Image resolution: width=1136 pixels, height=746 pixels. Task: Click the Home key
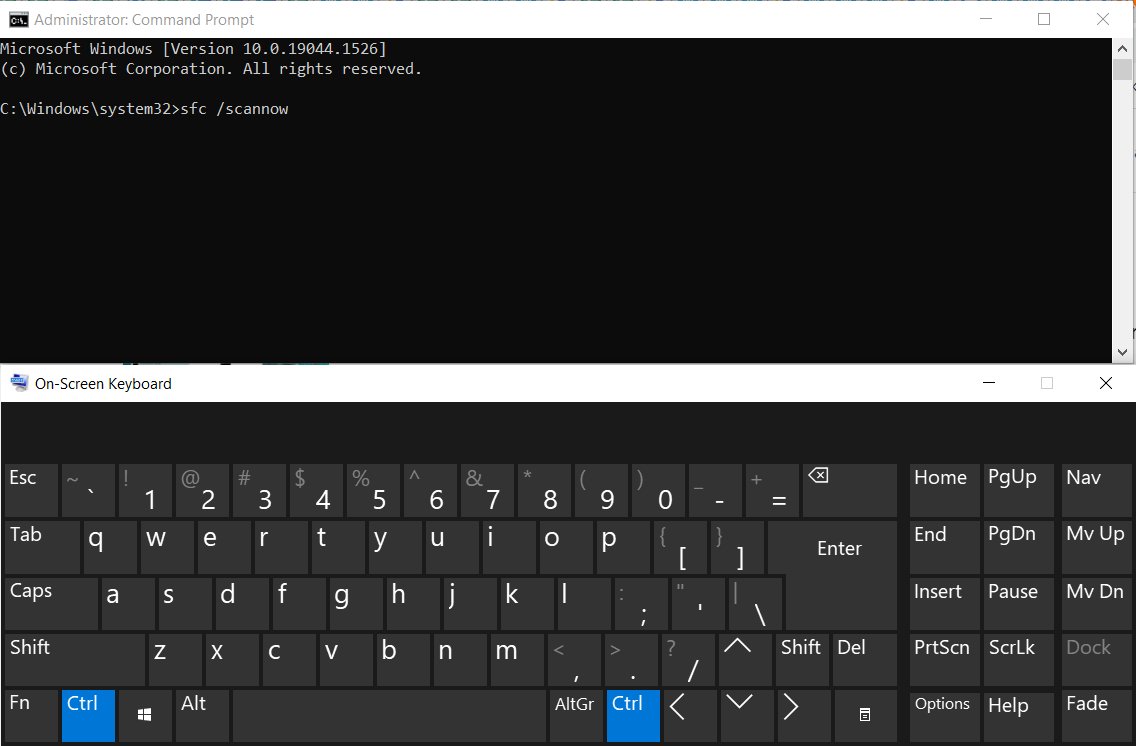(x=944, y=490)
